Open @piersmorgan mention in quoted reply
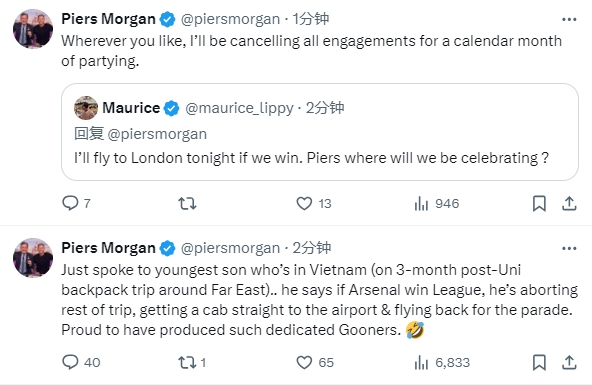This screenshot has width=592, height=385. 157,134
